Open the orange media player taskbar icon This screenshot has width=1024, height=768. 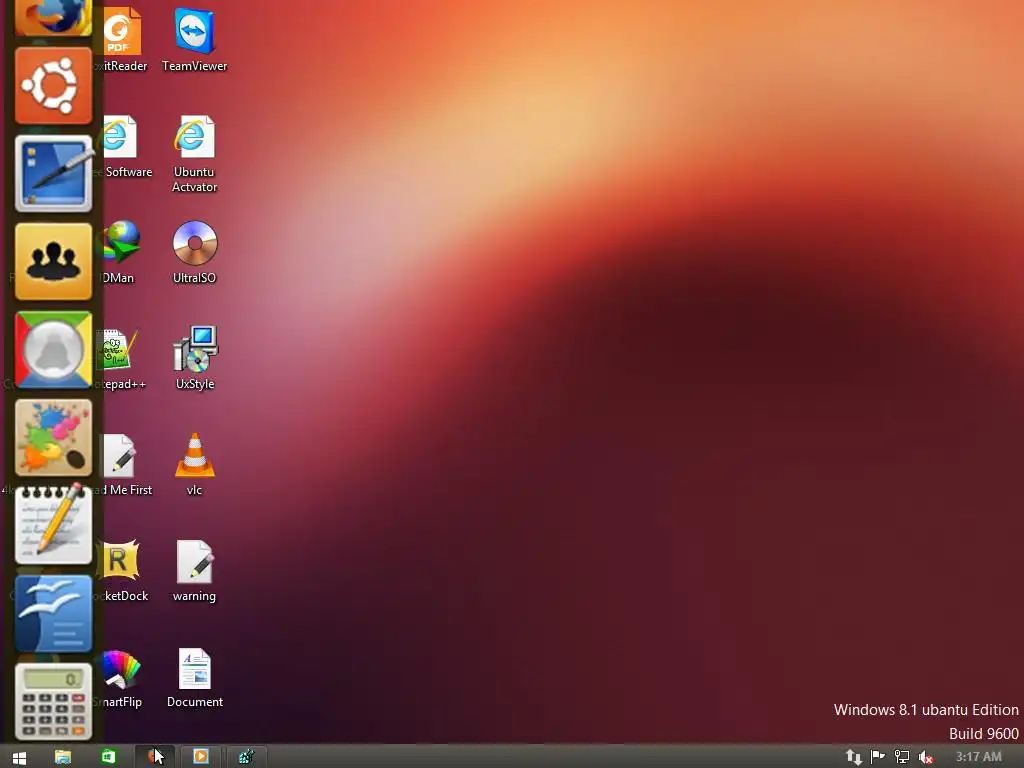pyautogui.click(x=200, y=757)
